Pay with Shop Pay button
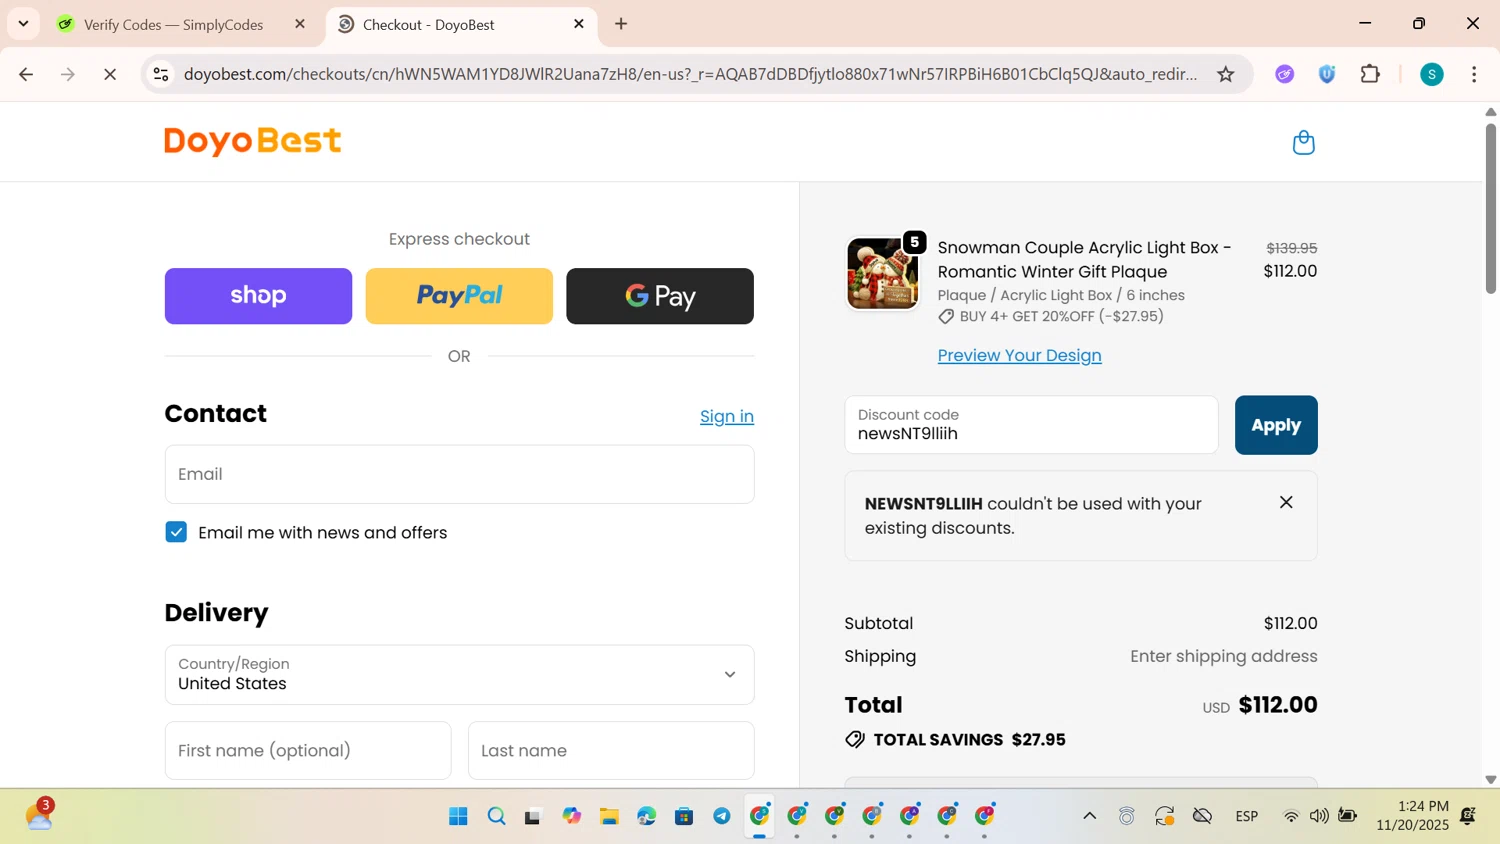The image size is (1500, 844). pyautogui.click(x=258, y=296)
